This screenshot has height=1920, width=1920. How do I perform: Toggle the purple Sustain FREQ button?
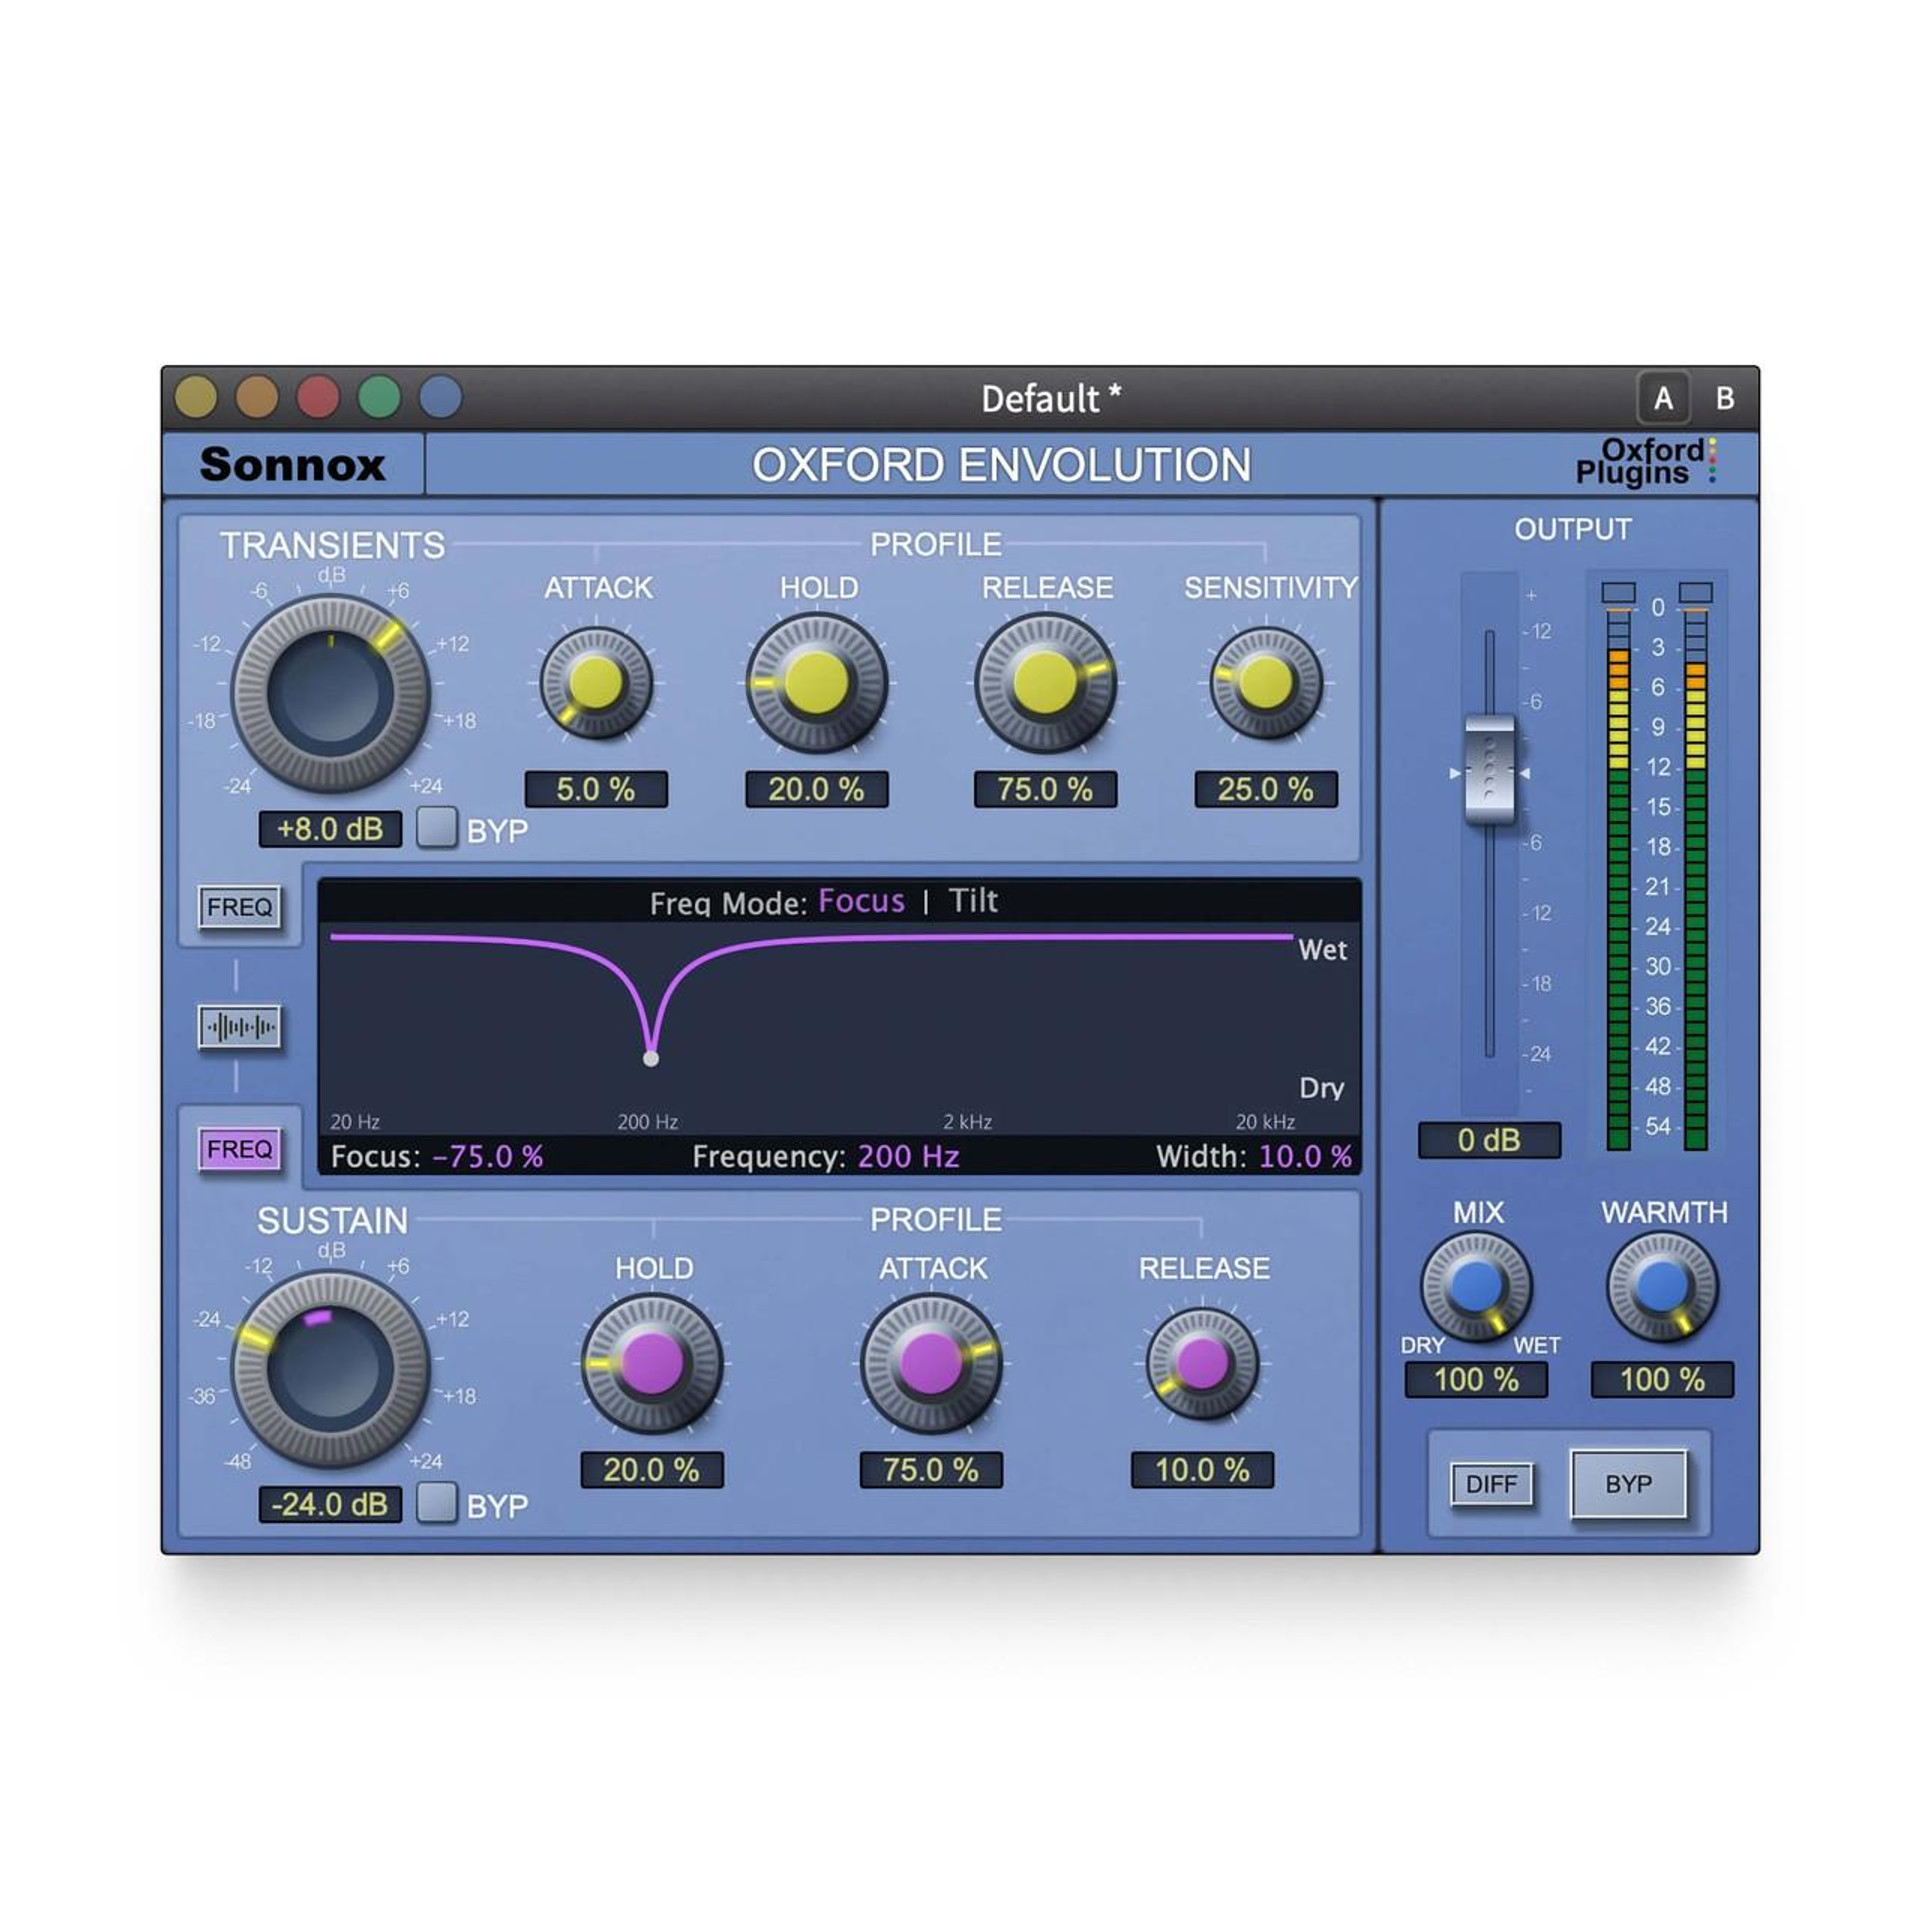pyautogui.click(x=239, y=1149)
